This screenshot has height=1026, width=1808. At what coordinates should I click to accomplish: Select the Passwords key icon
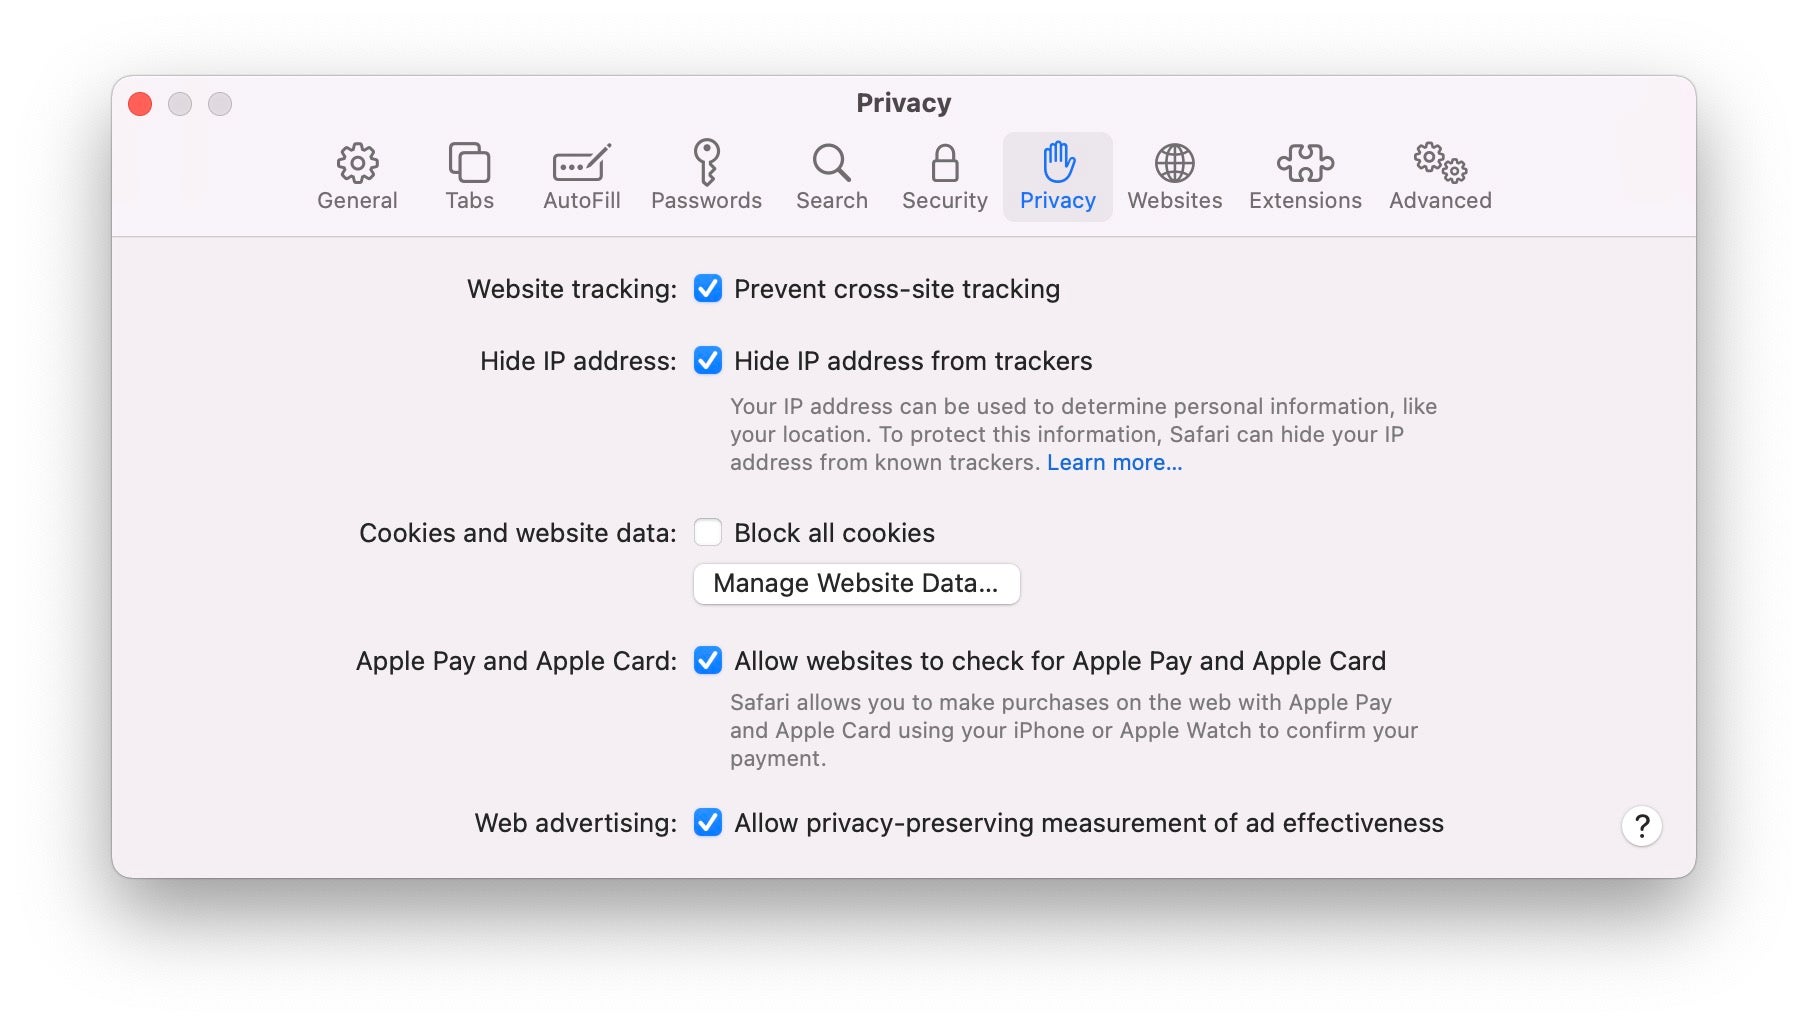pos(706,164)
